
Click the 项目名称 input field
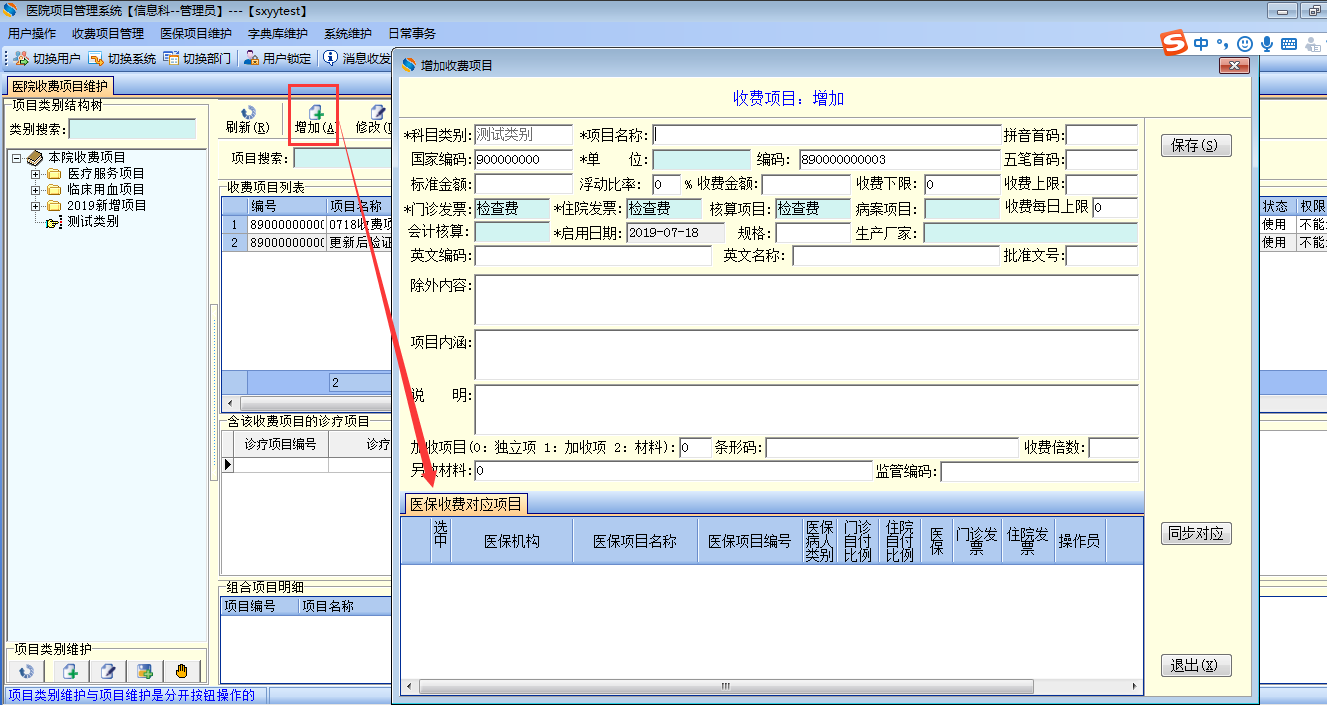(x=826, y=135)
